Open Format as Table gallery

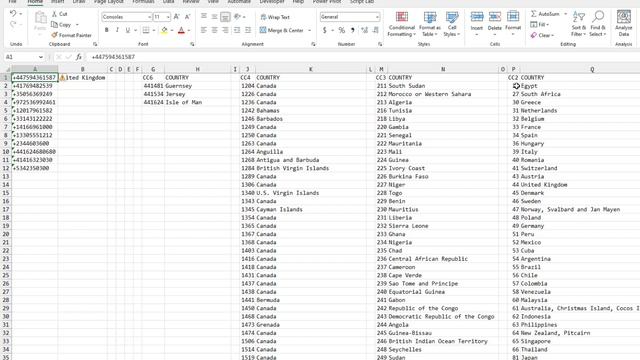[430, 24]
